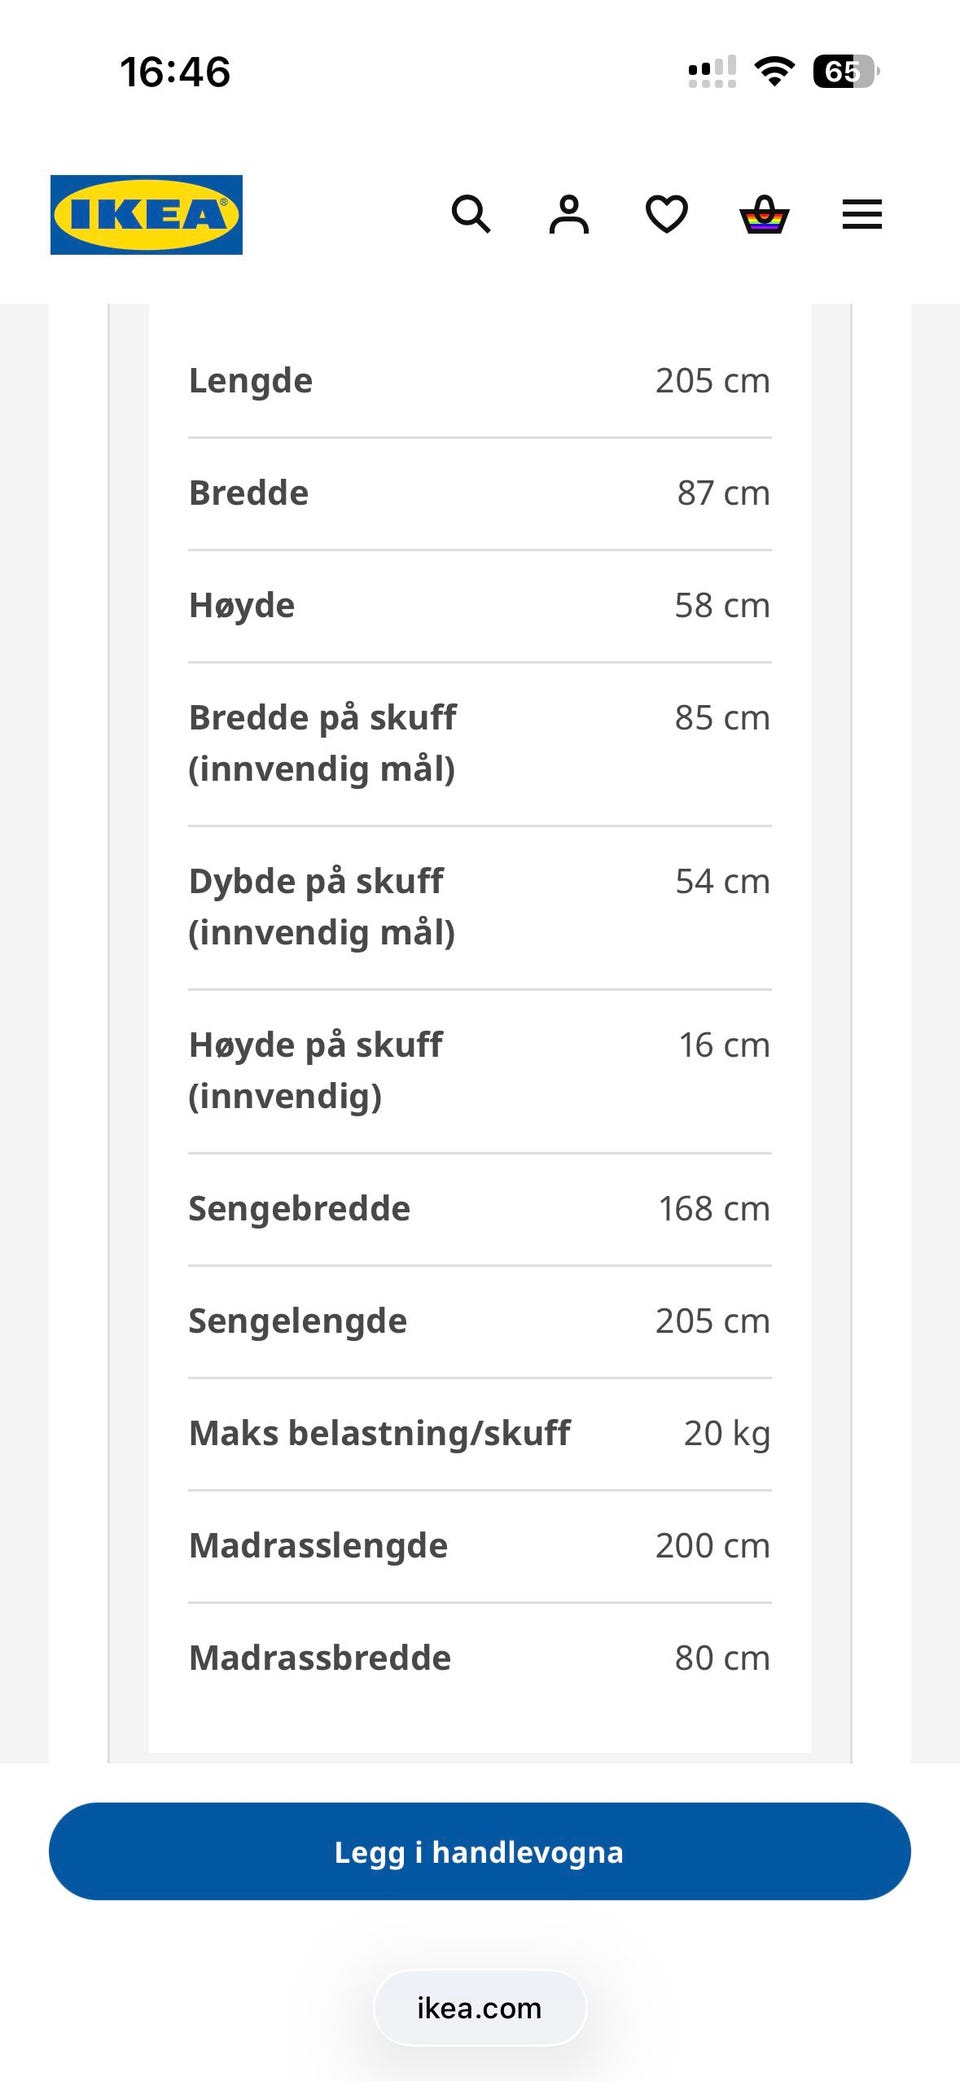Tap Dybde på skuff measurement label
This screenshot has height=2081, width=960.
322,907
